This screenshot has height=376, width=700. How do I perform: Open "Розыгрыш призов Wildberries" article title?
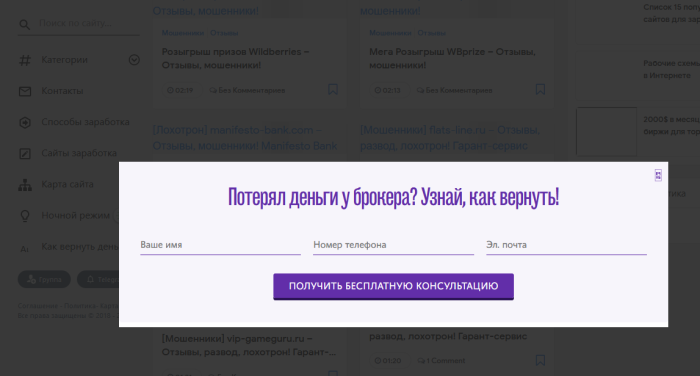coord(235,58)
